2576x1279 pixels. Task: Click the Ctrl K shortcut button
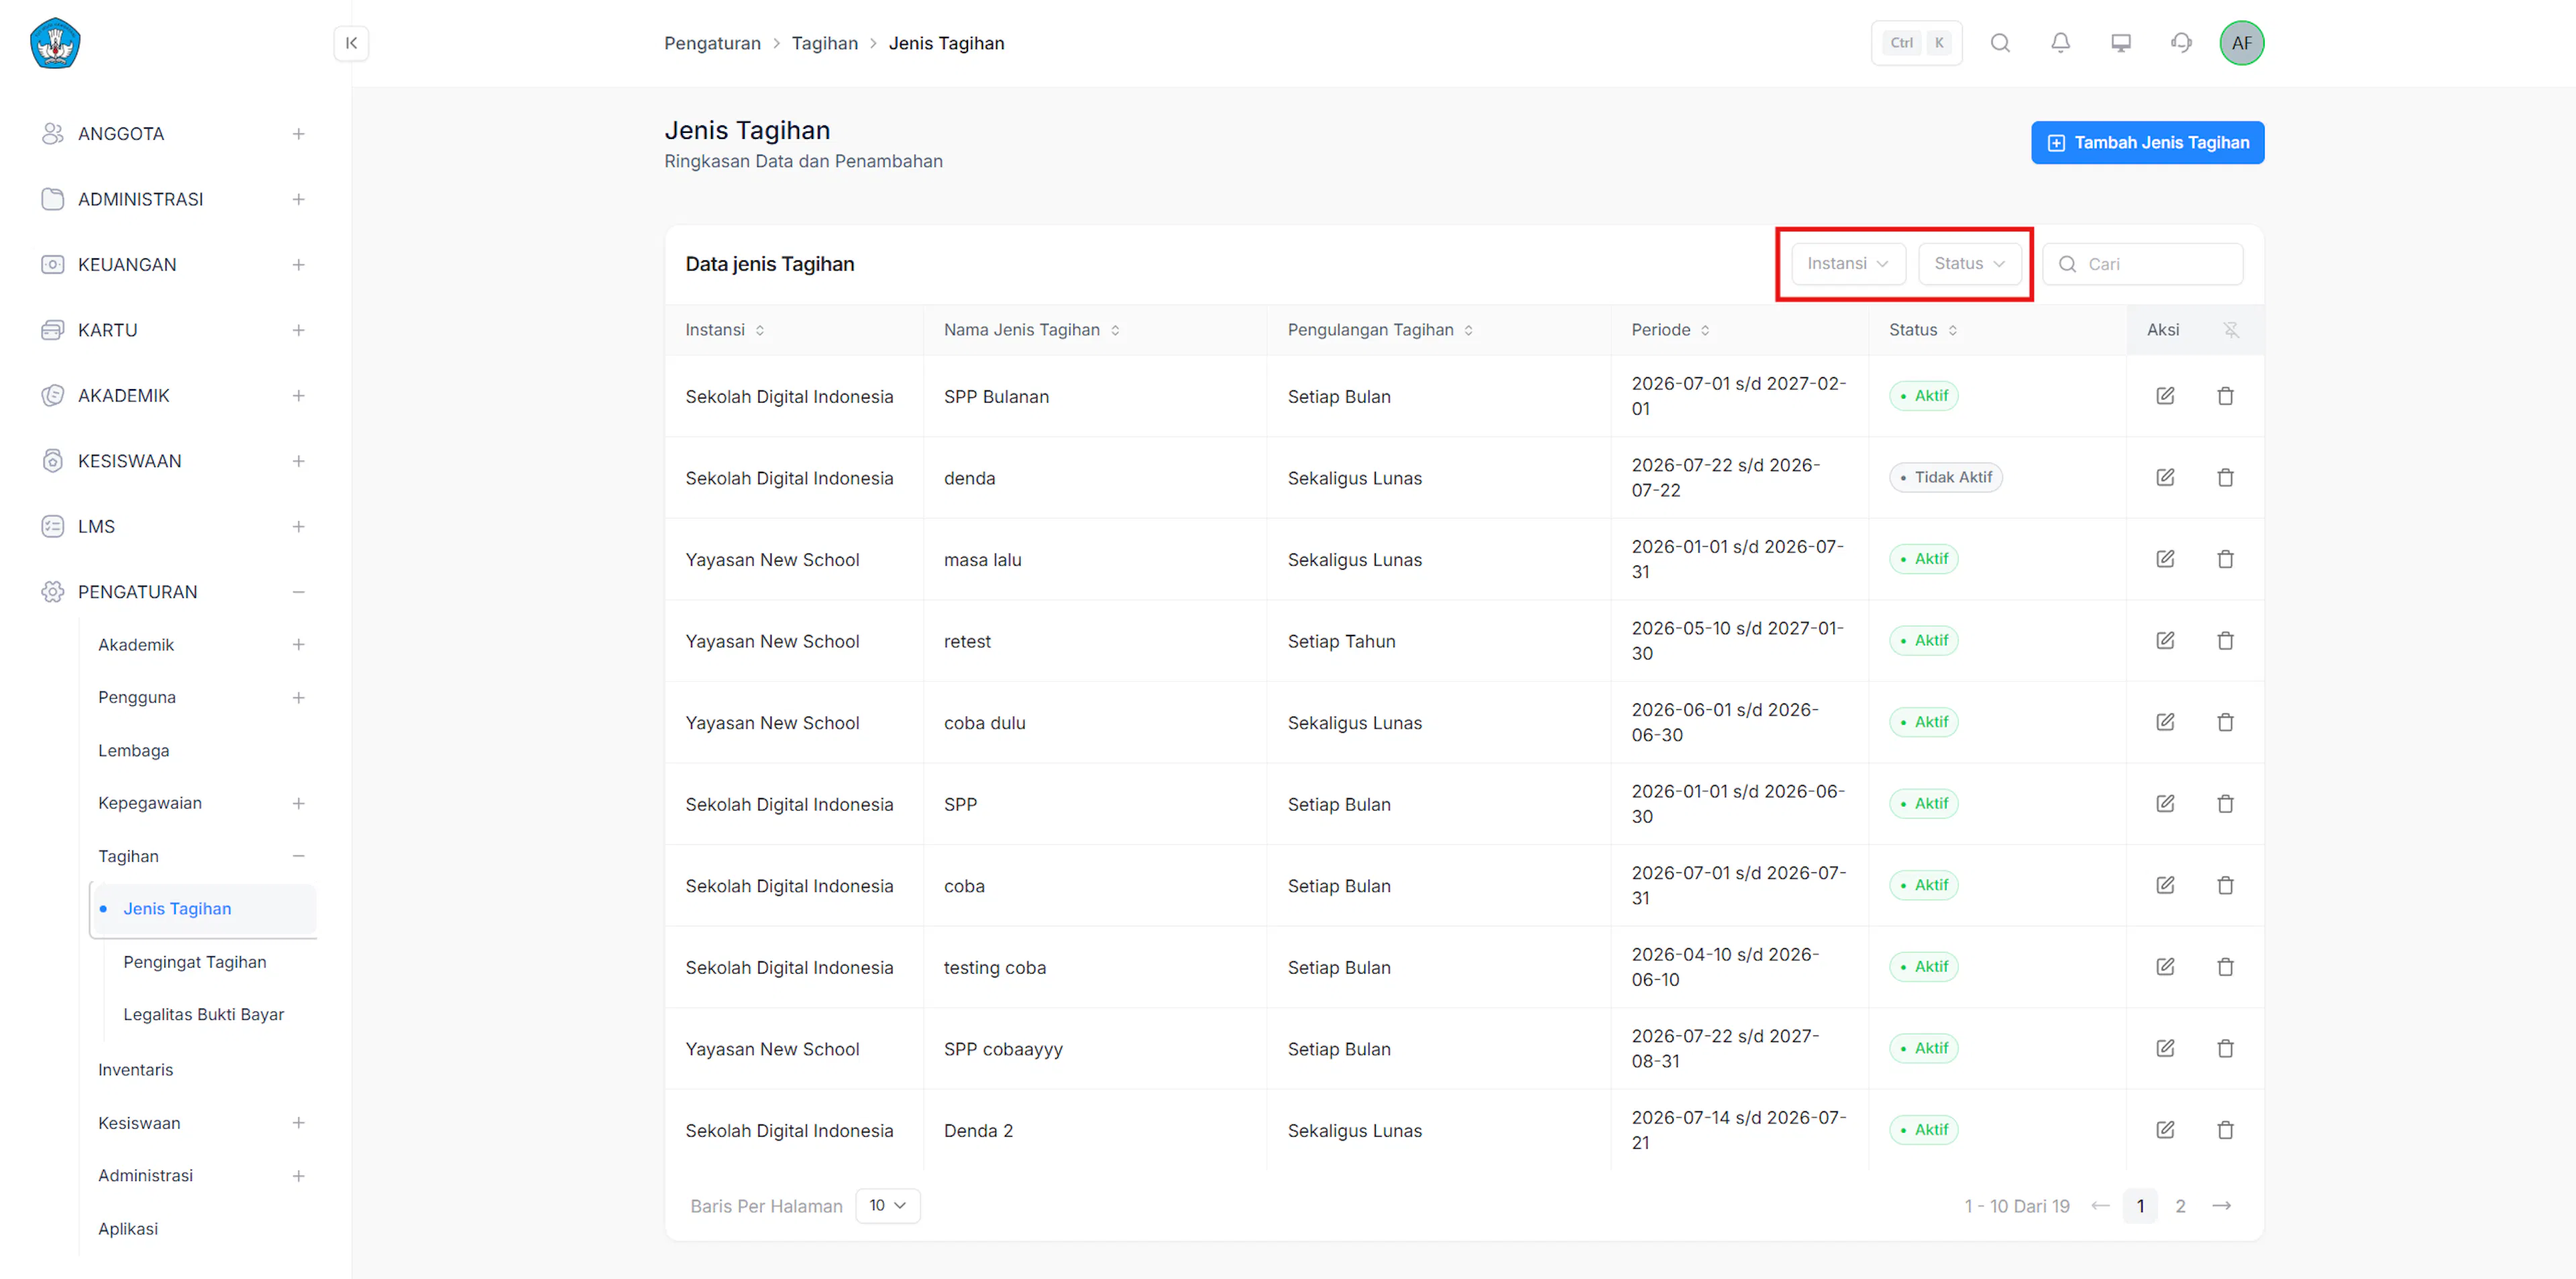click(x=1916, y=43)
